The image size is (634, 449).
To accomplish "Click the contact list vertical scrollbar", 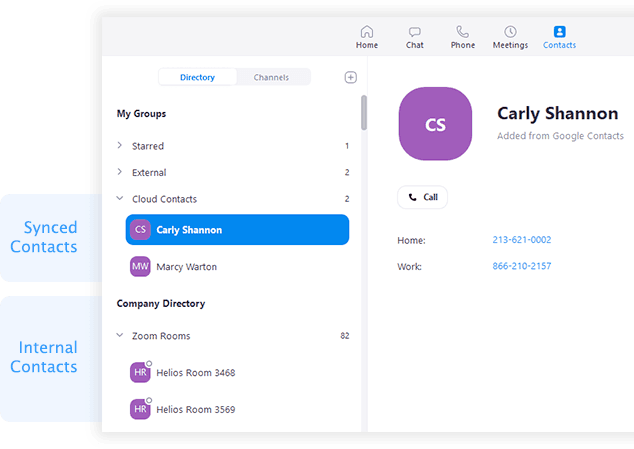I will point(363,112).
